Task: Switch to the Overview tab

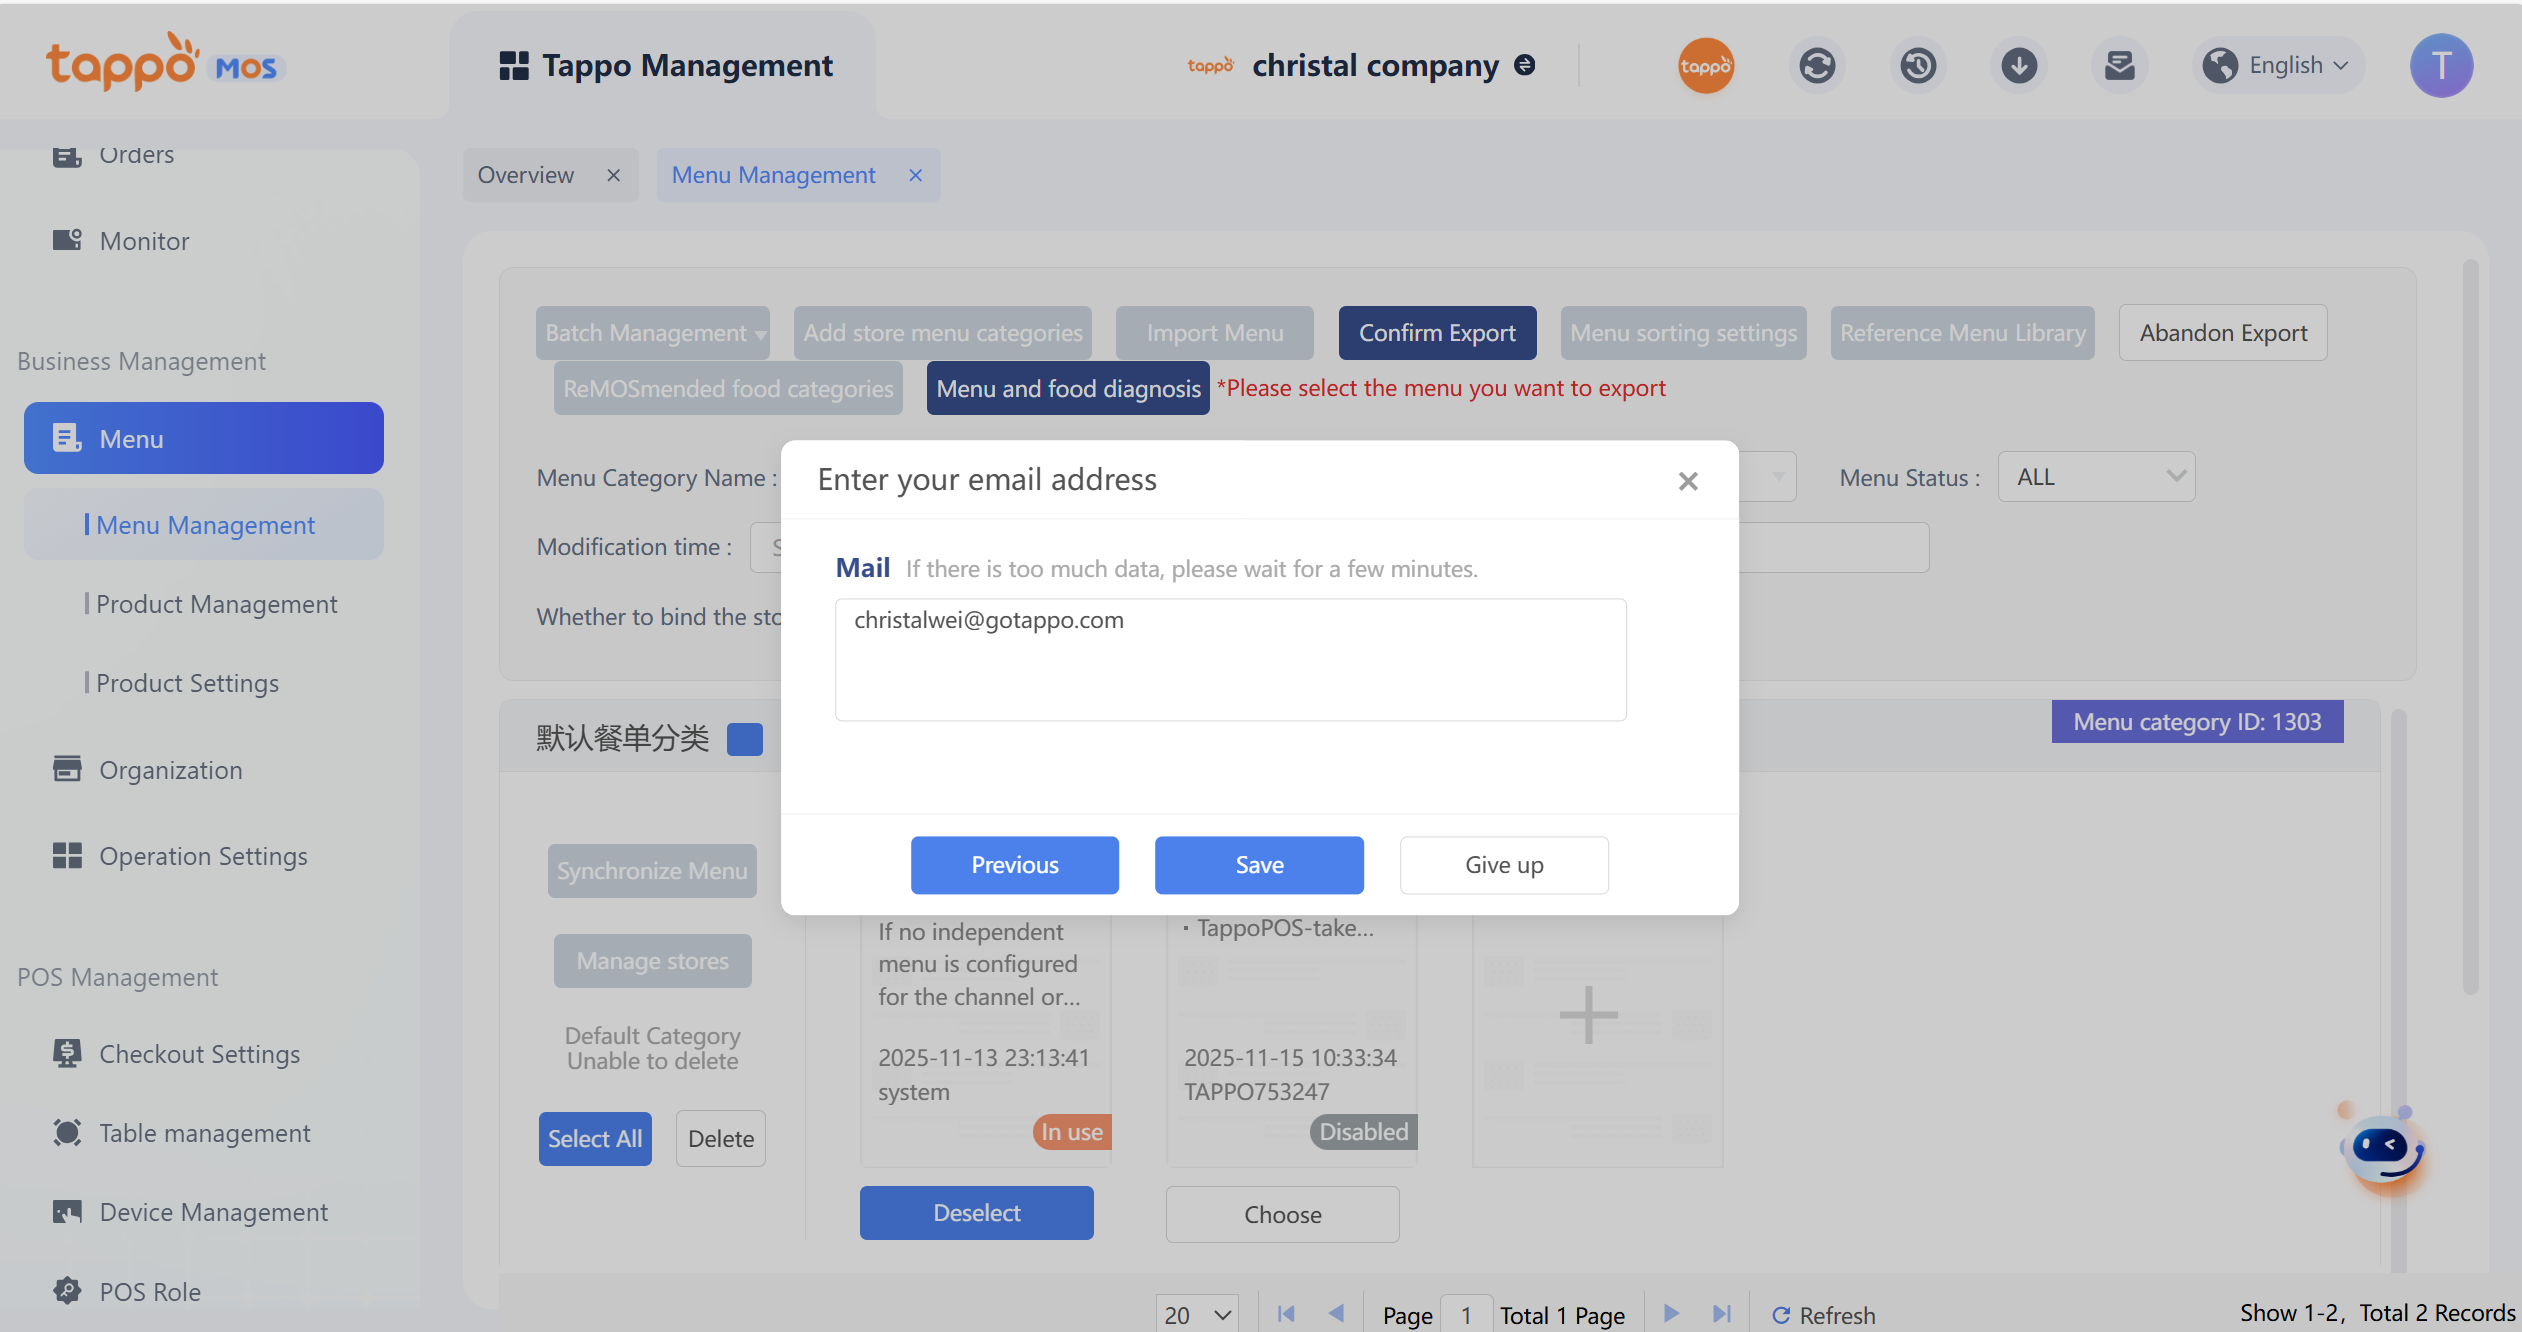Action: [526, 175]
